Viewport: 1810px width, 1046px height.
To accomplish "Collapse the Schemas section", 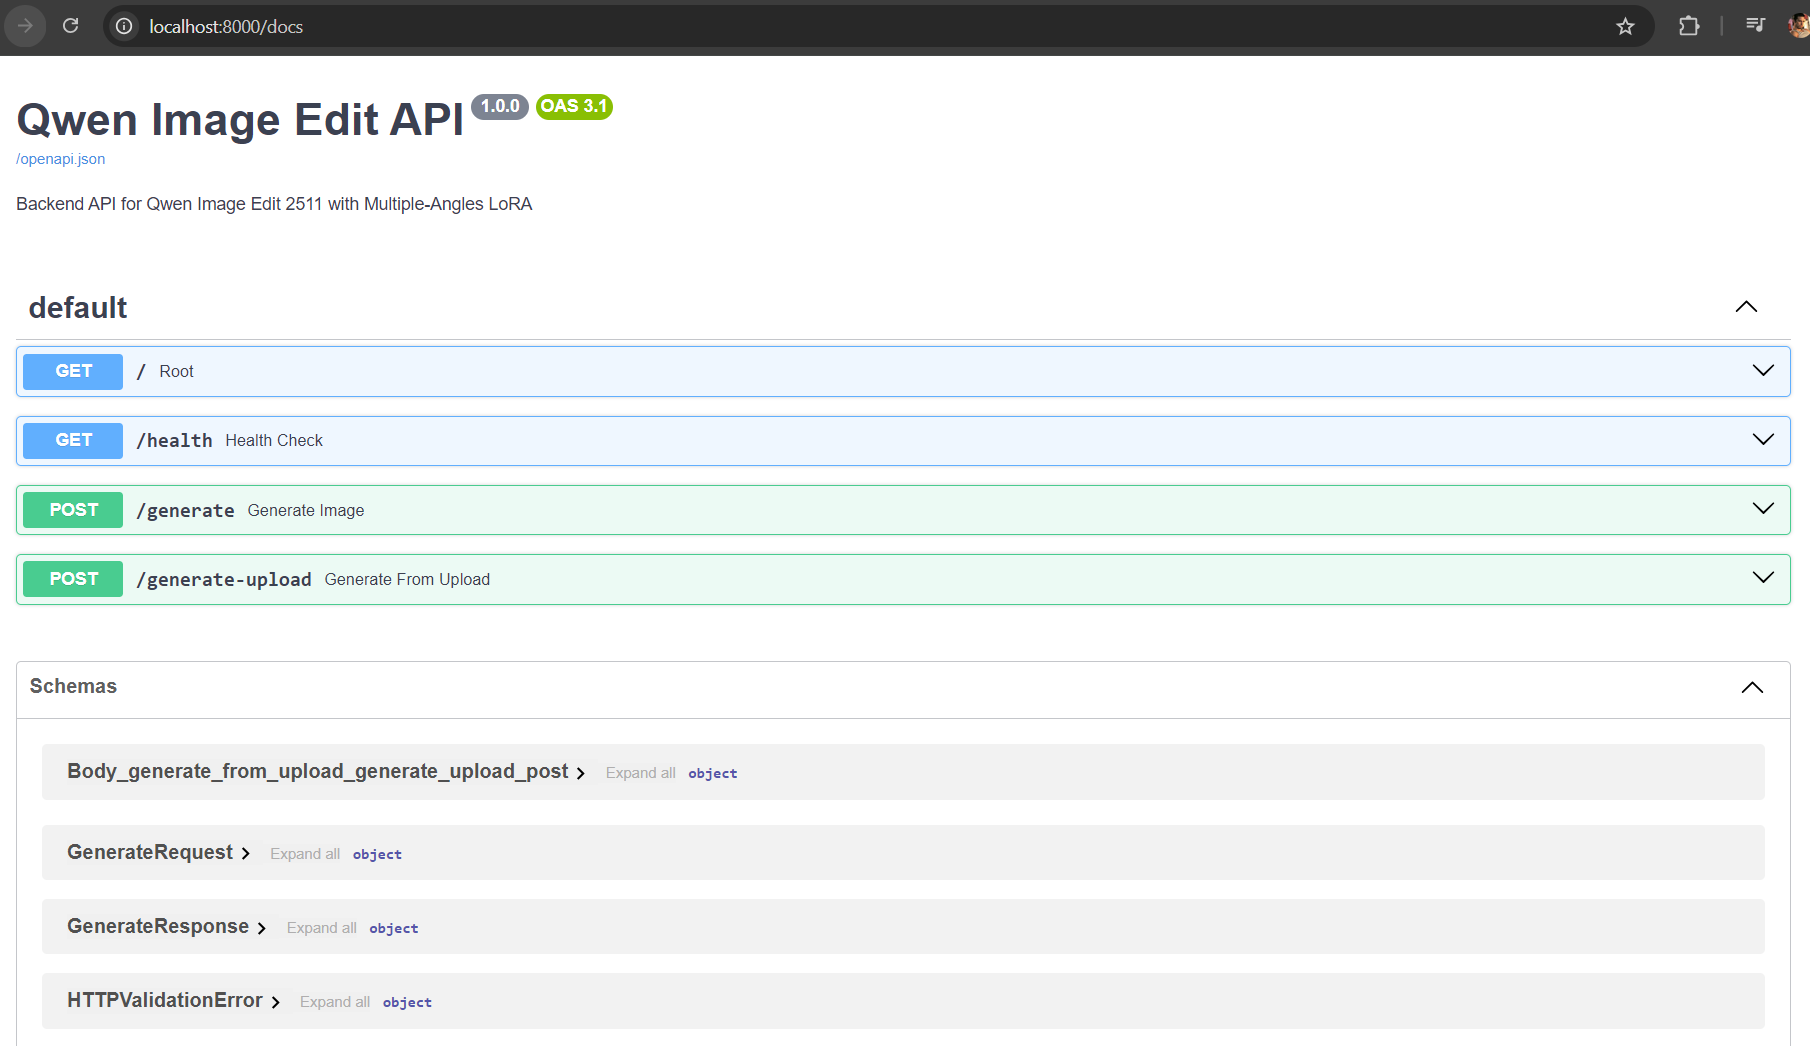I will [1752, 687].
